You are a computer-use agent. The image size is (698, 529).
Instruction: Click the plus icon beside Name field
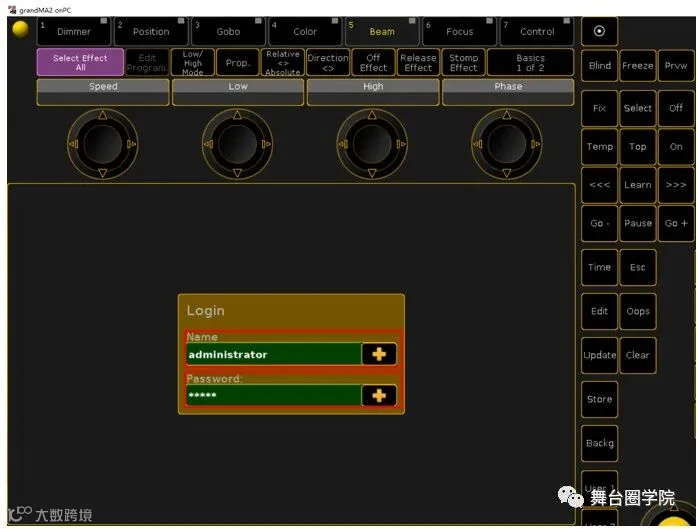[x=379, y=354]
